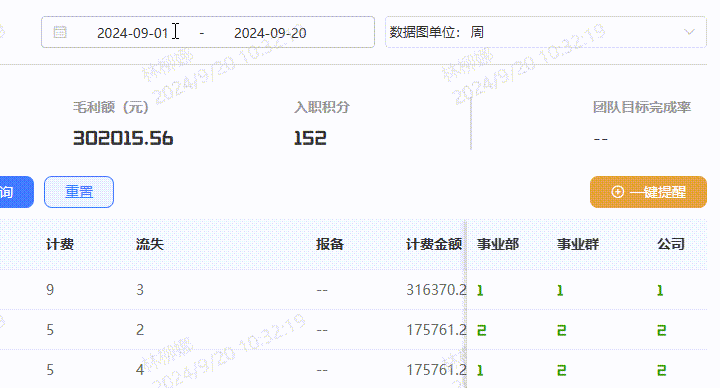
Task: Click the start date 2024-09-01
Action: point(132,33)
